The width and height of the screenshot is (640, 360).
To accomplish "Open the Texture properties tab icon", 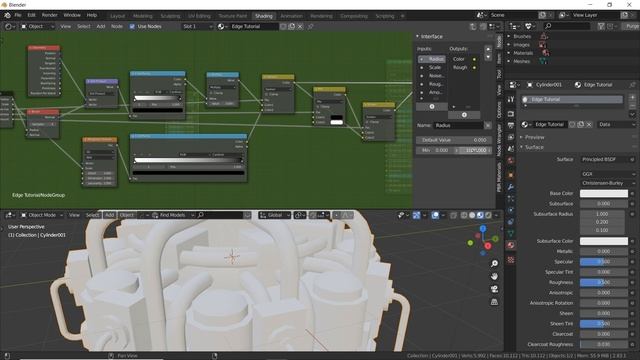I will (x=511, y=260).
